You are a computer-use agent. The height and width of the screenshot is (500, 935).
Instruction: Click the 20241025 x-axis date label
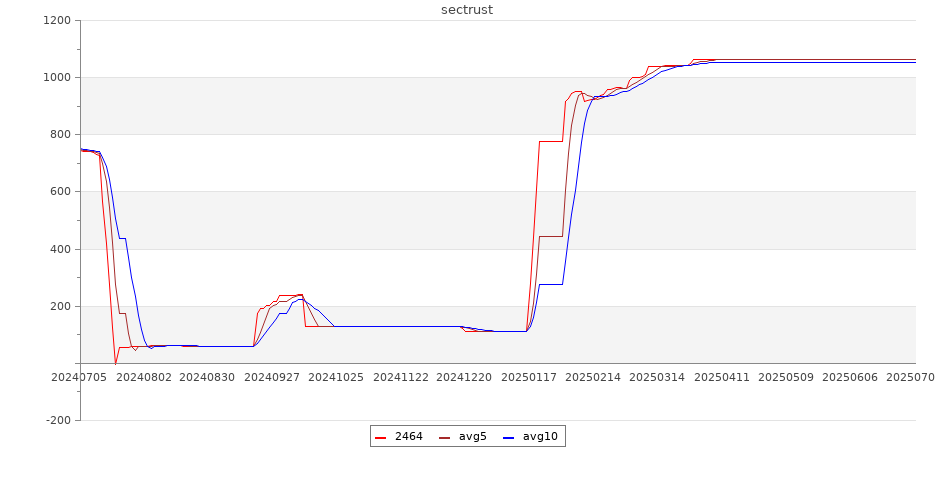click(336, 377)
